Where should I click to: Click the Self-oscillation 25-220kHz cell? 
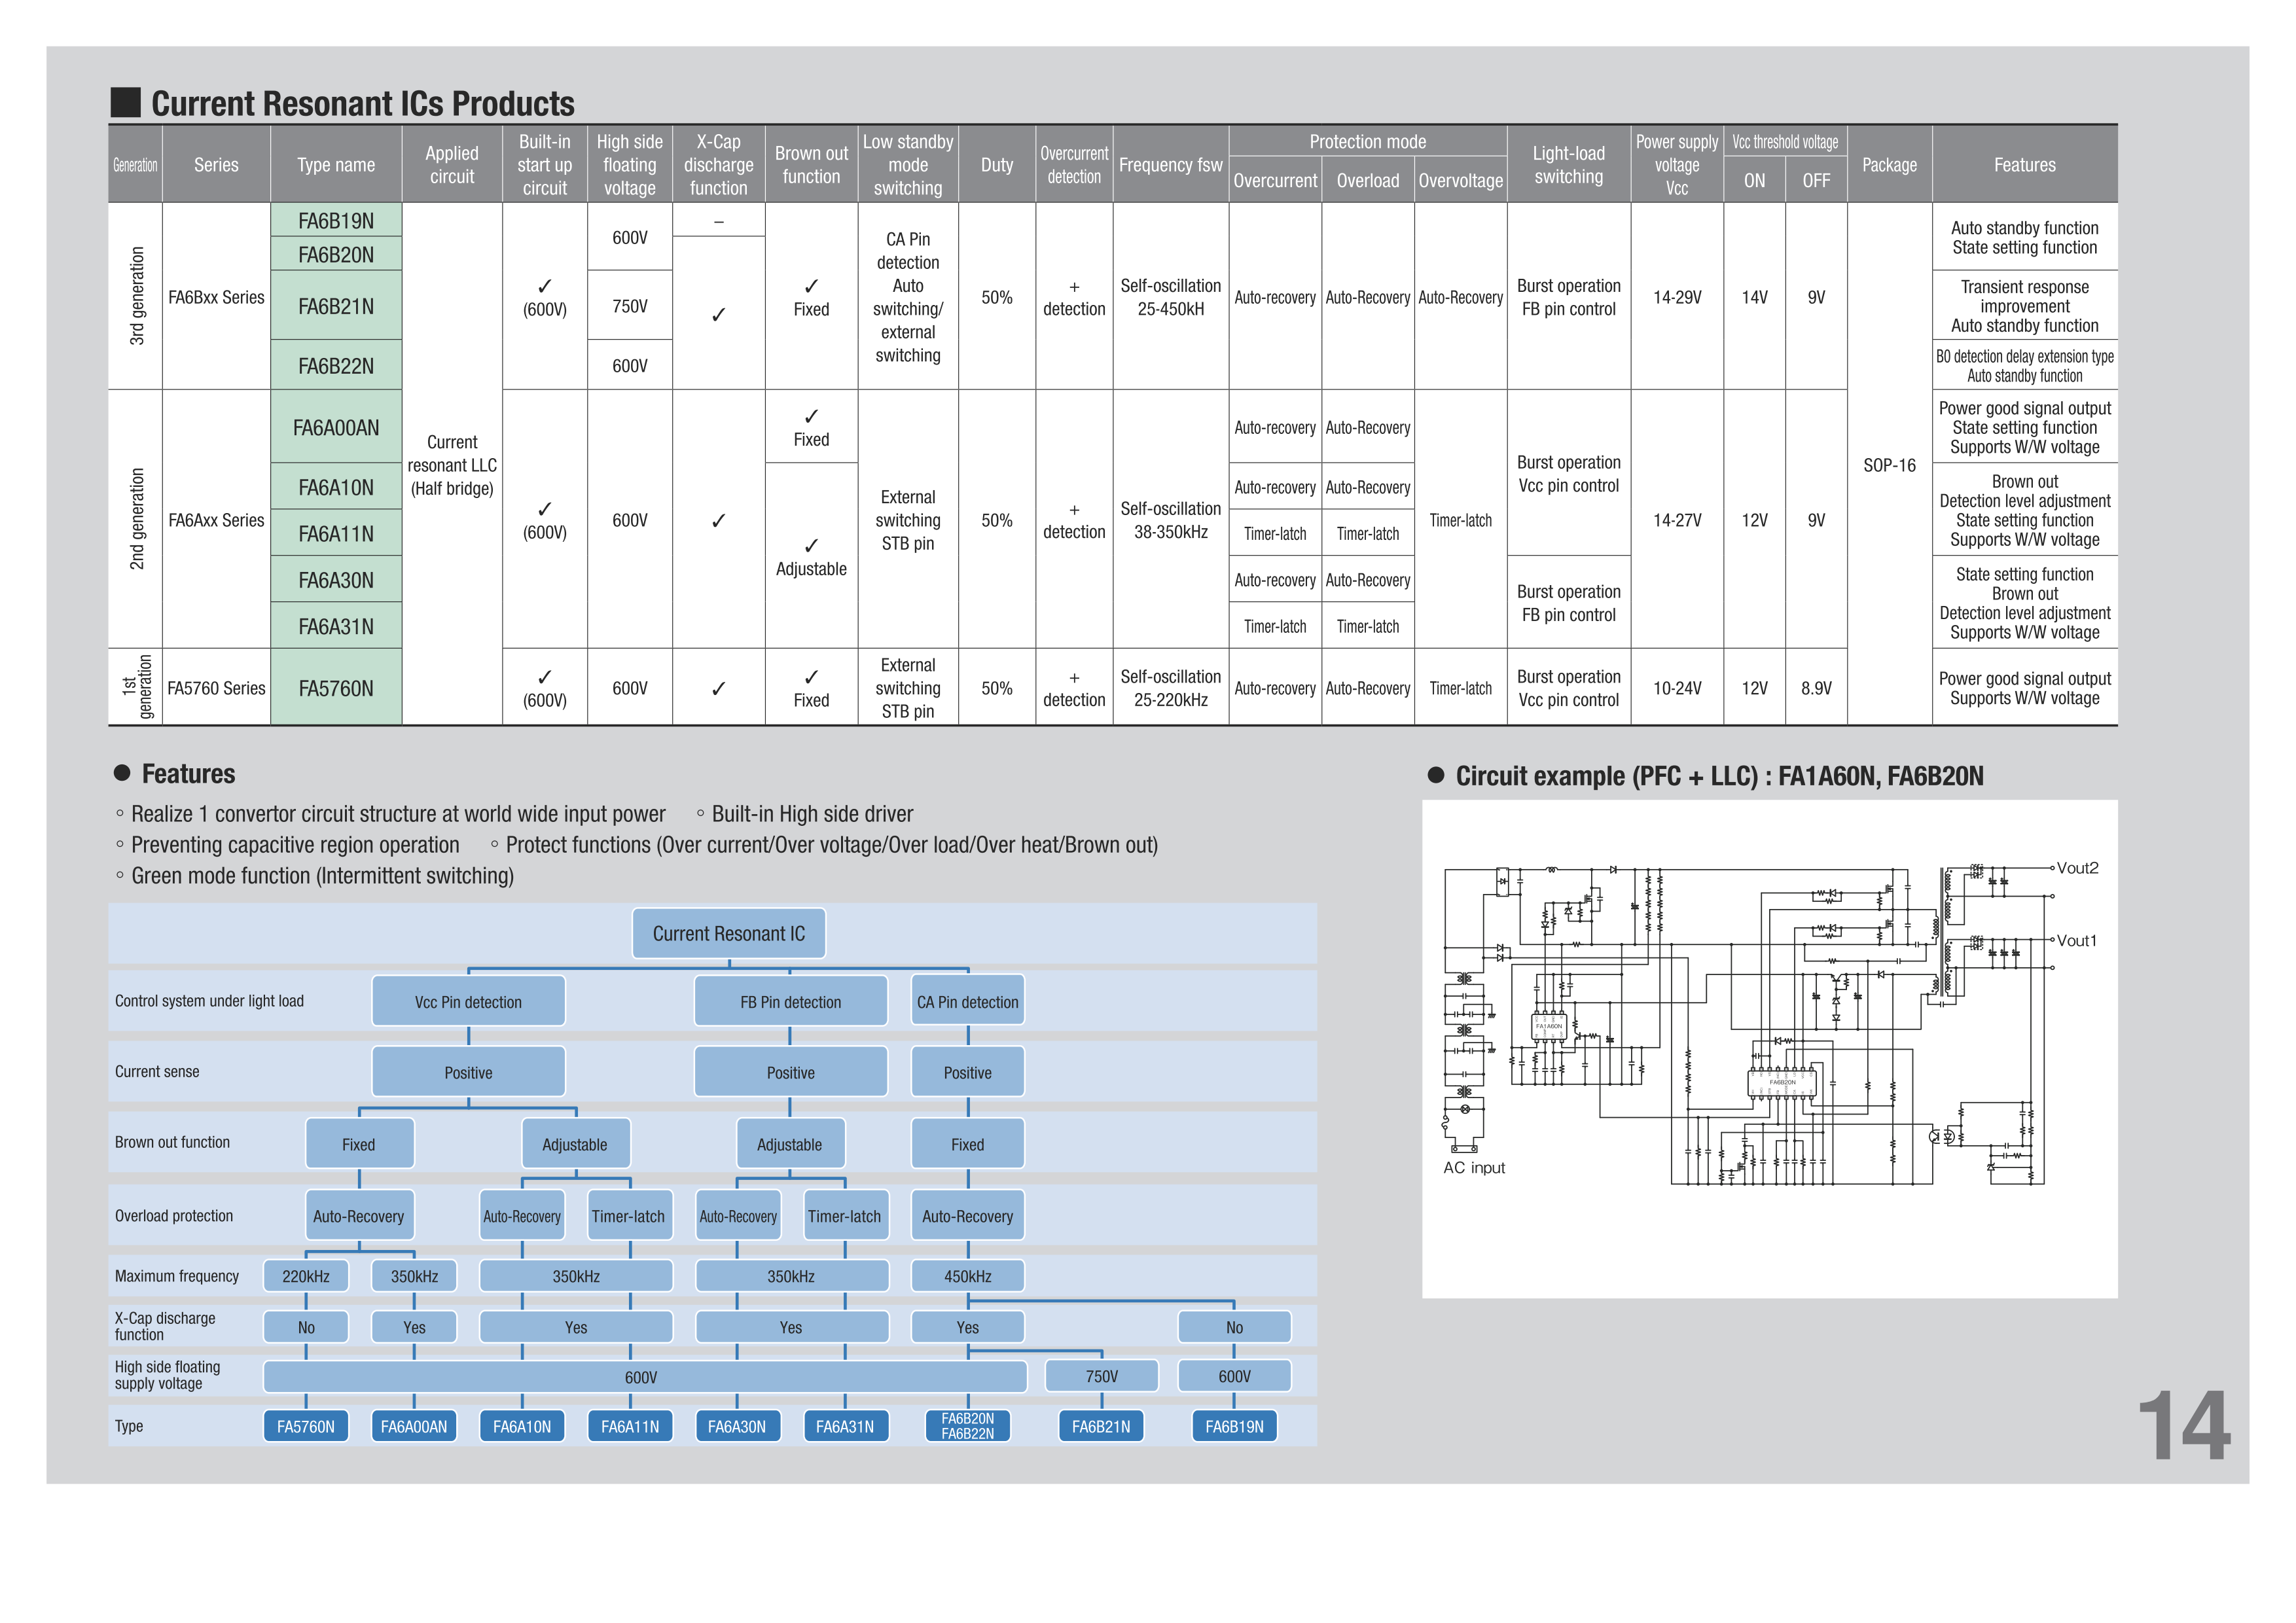1171,688
